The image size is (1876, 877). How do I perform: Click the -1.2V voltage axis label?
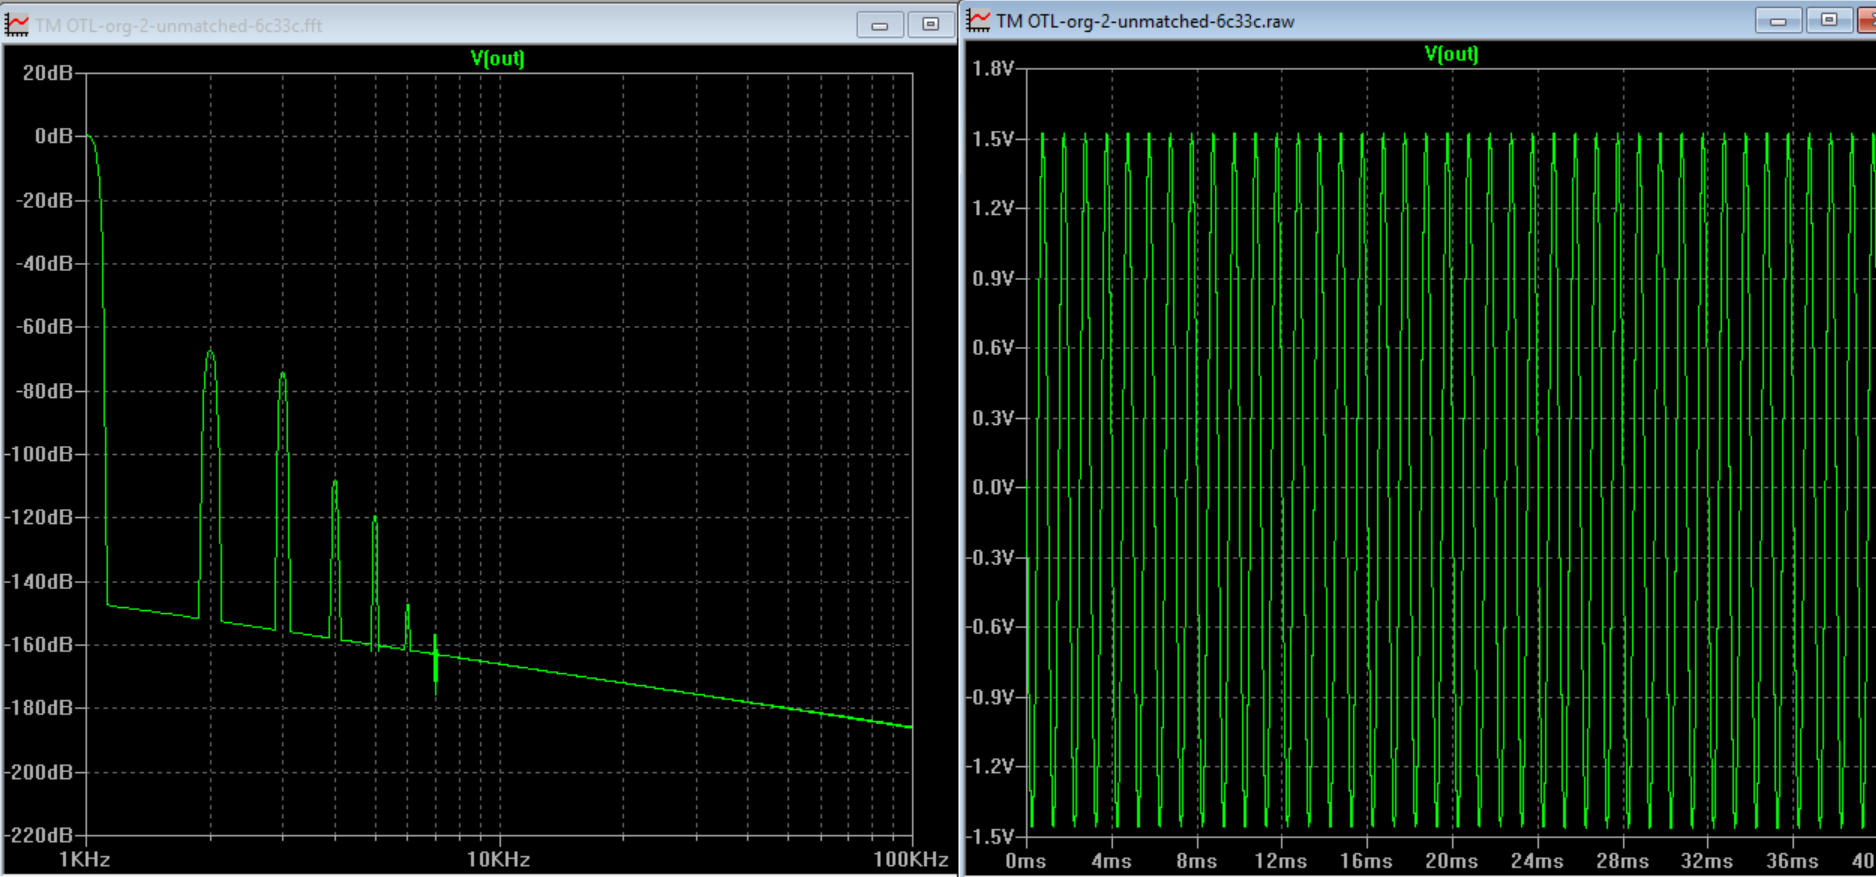990,766
